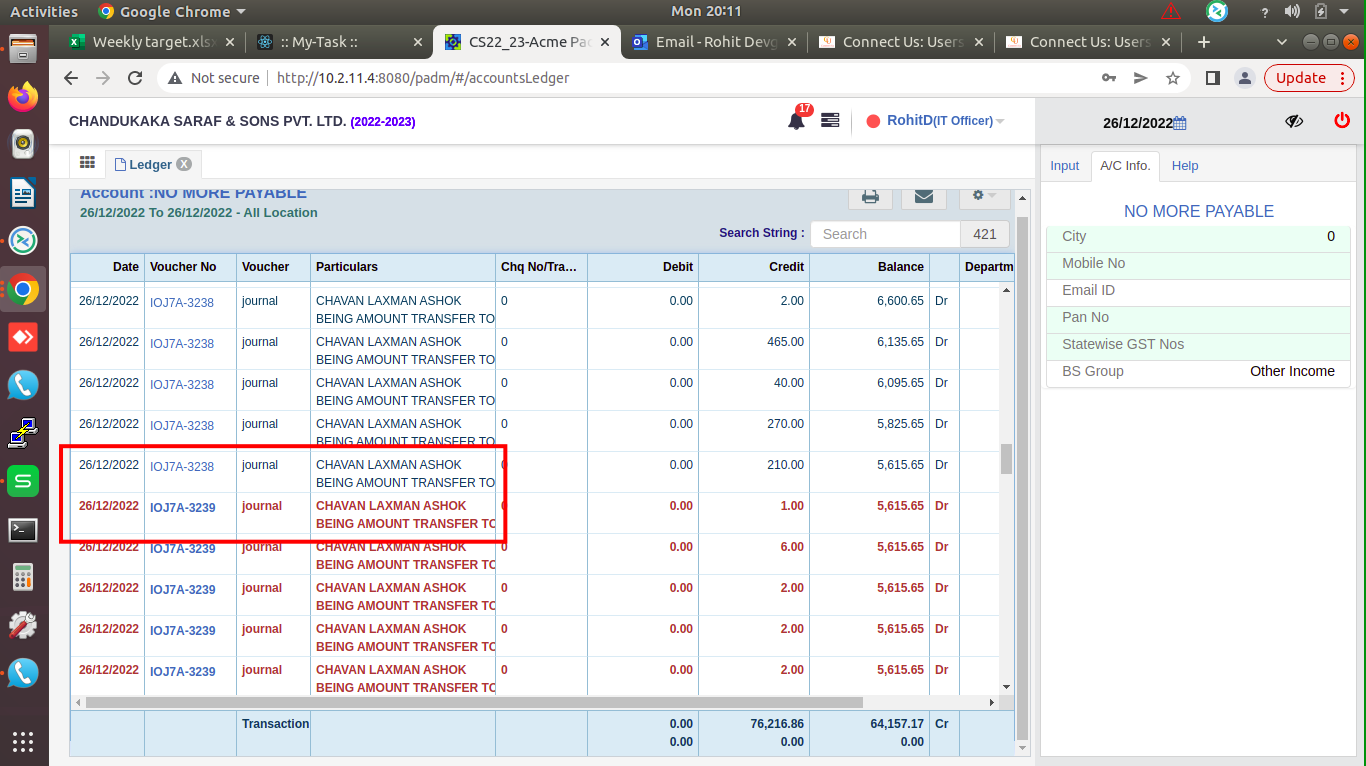Open LibreOffice Writer from dock

(x=23, y=192)
